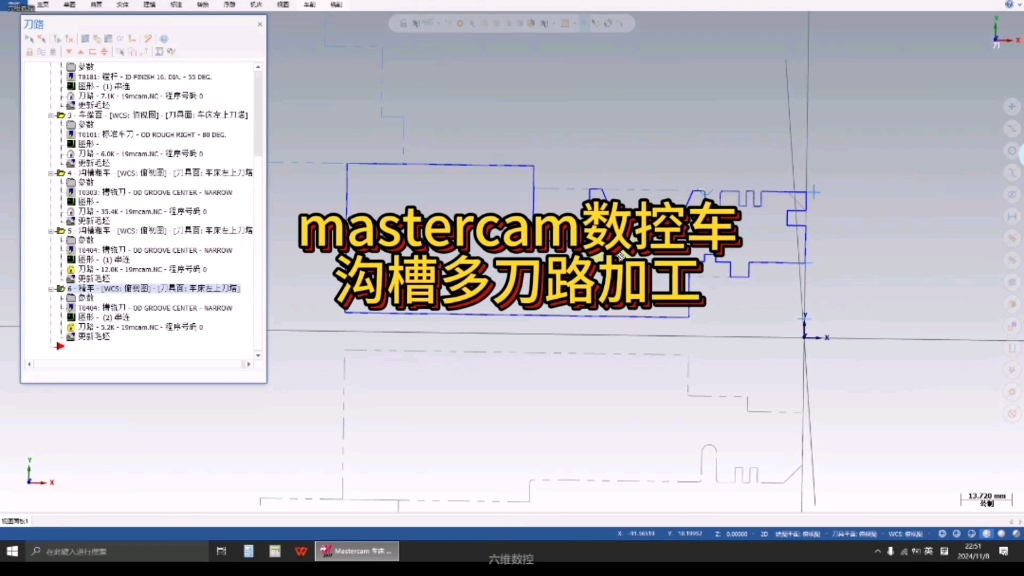Post the selected operations with the G1 icon
The height and width of the screenshot is (576, 1024).
[120, 39]
